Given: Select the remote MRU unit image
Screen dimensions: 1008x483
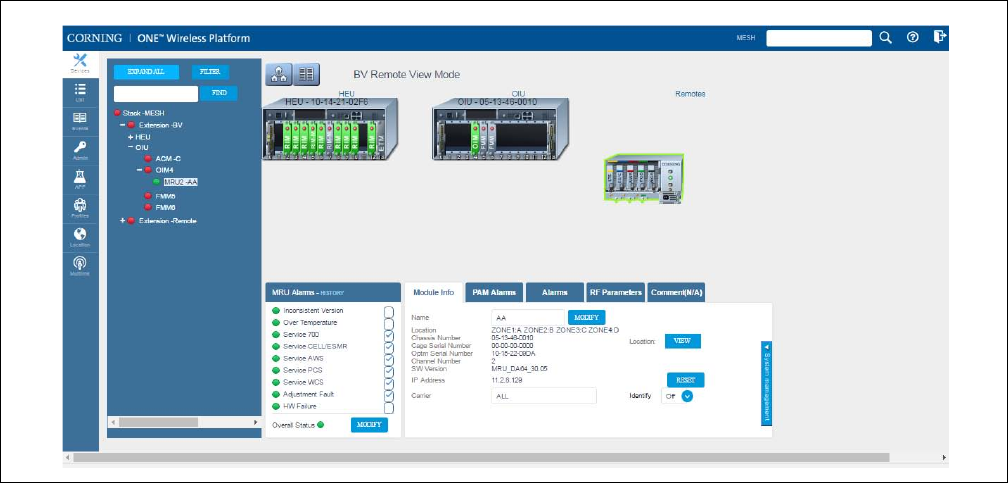Looking at the screenshot, I should pyautogui.click(x=644, y=178).
